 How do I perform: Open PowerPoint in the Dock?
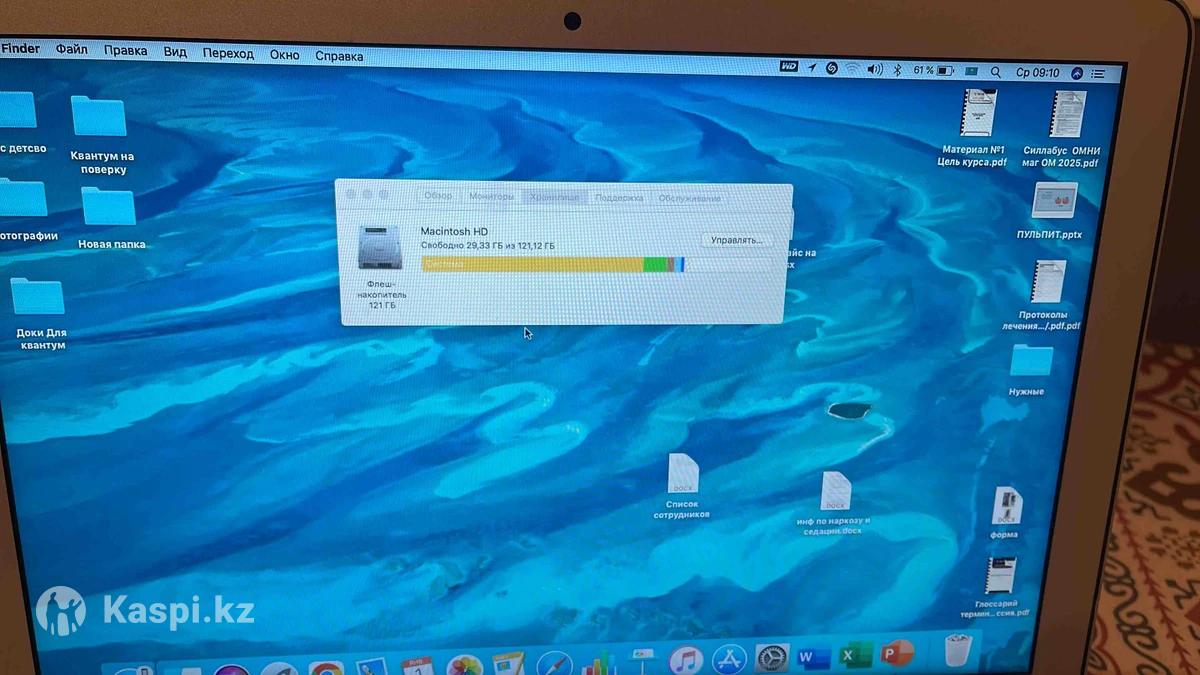coord(897,655)
